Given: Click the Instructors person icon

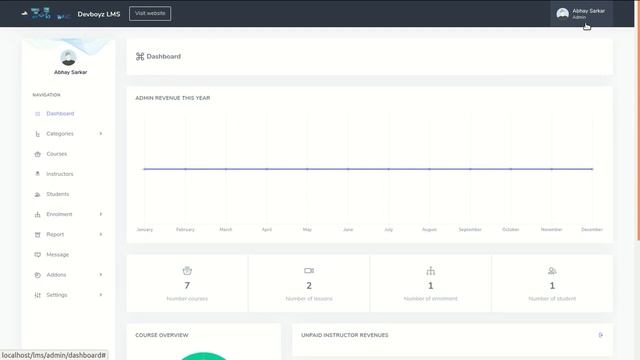Looking at the screenshot, I should pos(38,173).
